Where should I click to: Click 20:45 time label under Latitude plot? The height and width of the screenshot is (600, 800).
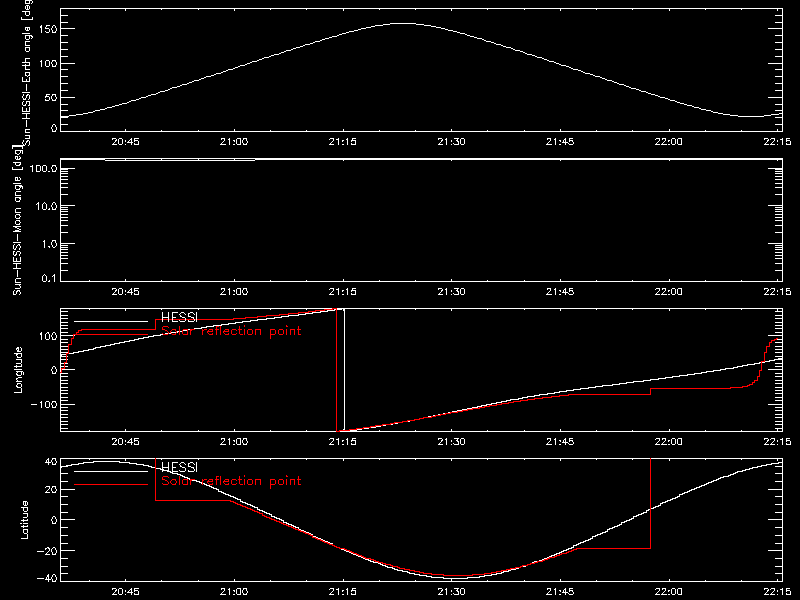click(126, 591)
